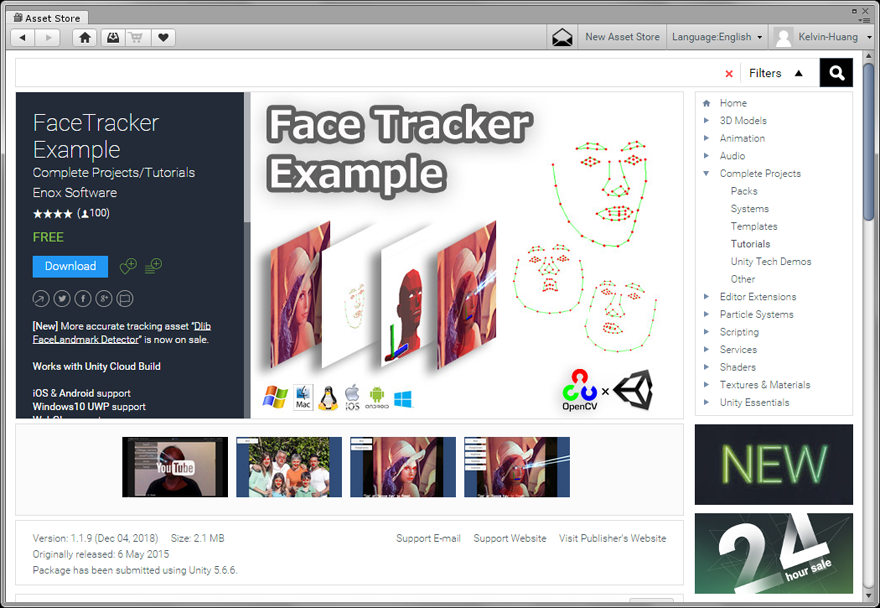Image resolution: width=880 pixels, height=608 pixels.
Task: Open Complete Projects/Tutorials category link
Action: click(x=113, y=172)
